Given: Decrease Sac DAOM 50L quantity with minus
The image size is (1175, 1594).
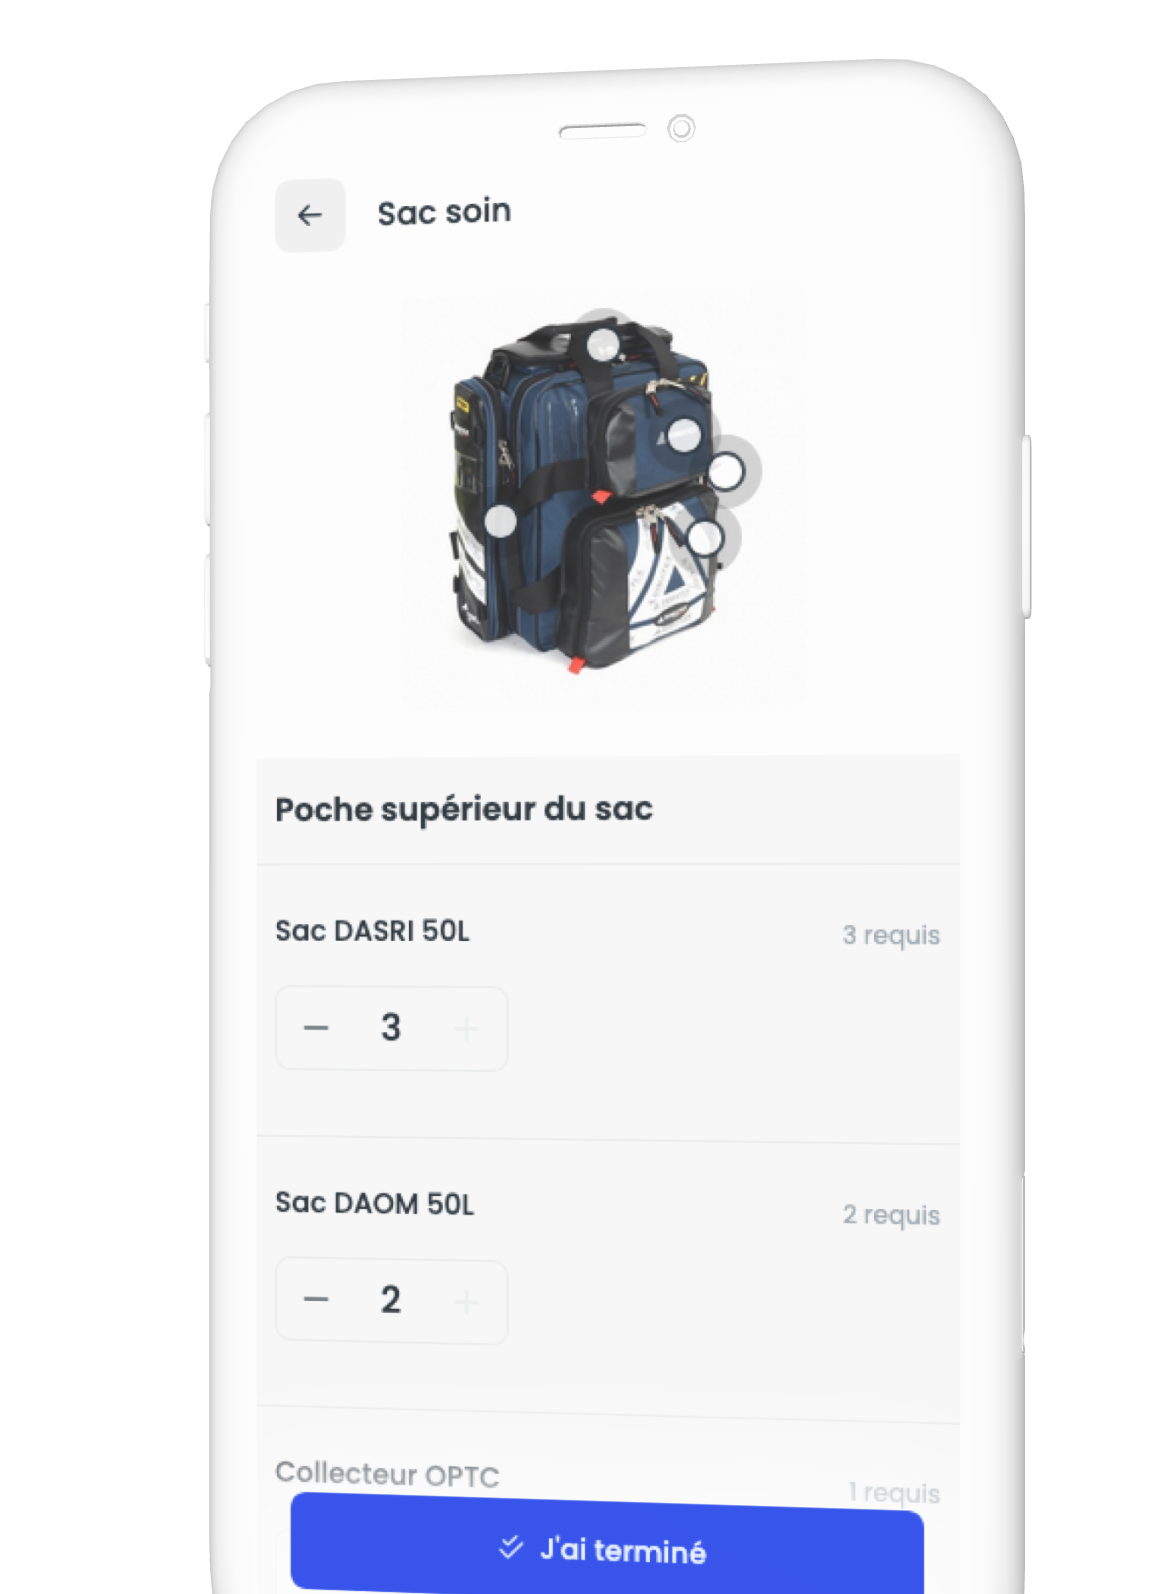Looking at the screenshot, I should [316, 1299].
